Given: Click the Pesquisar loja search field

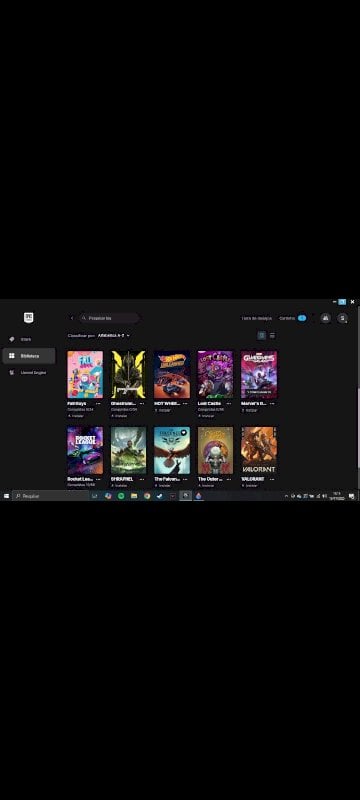Looking at the screenshot, I should click(109, 318).
